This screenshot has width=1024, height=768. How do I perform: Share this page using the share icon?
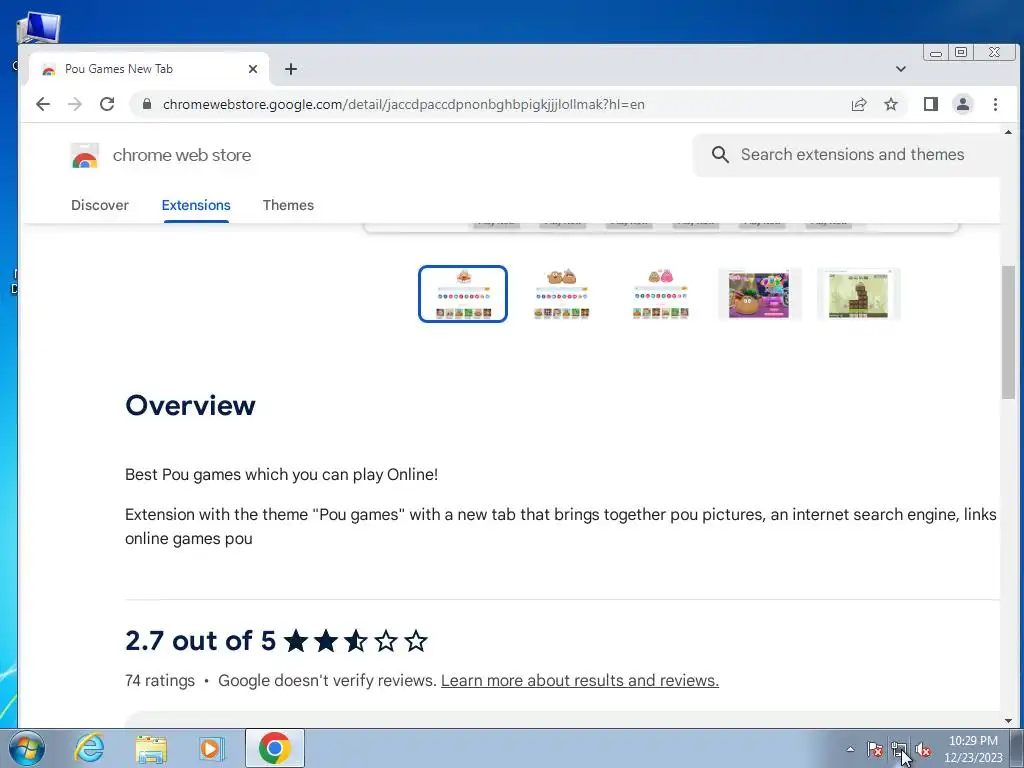click(859, 104)
